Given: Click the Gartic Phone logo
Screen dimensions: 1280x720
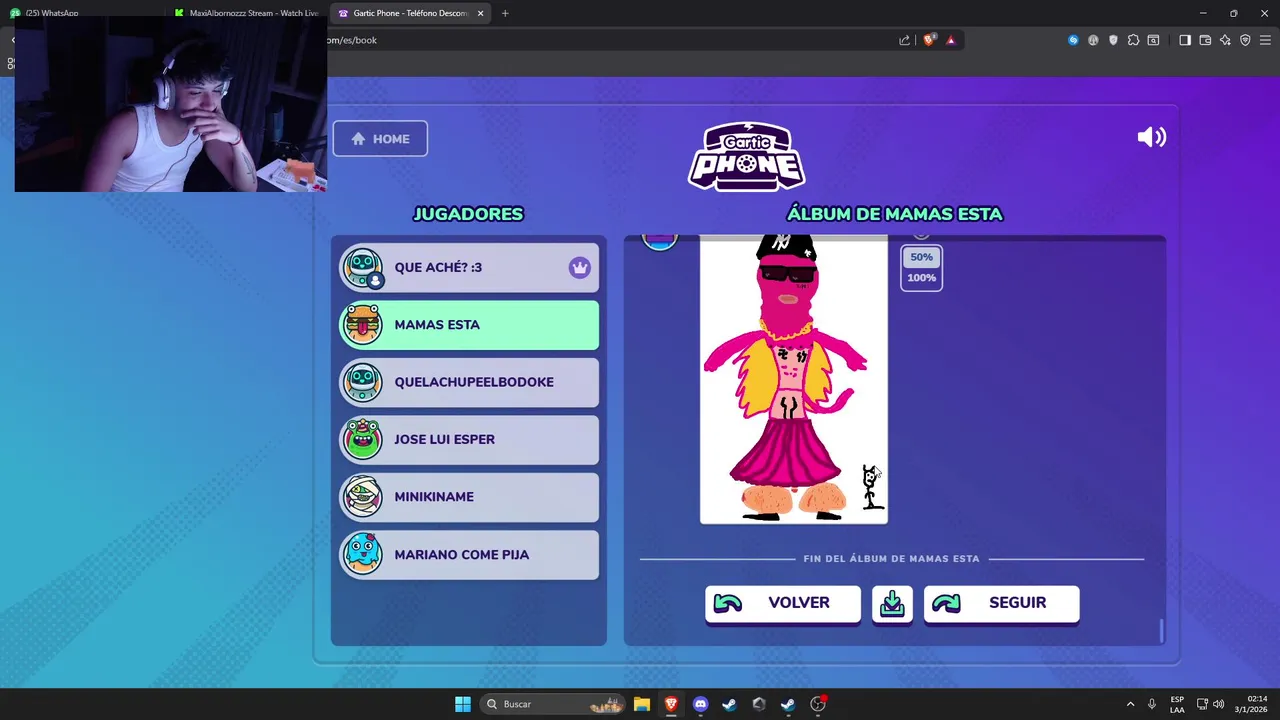Looking at the screenshot, I should point(746,157).
